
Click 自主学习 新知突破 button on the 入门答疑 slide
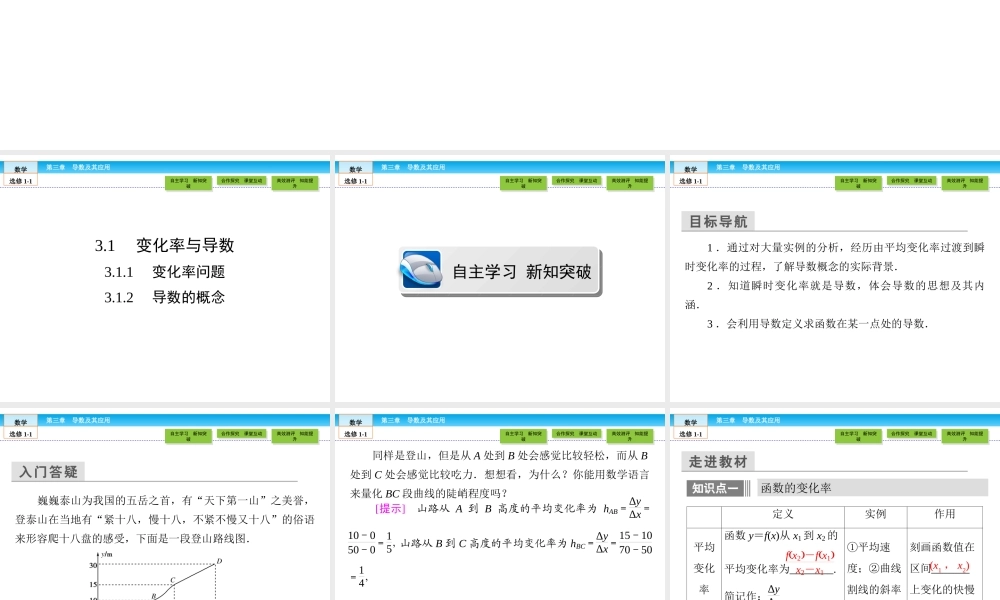(186, 437)
